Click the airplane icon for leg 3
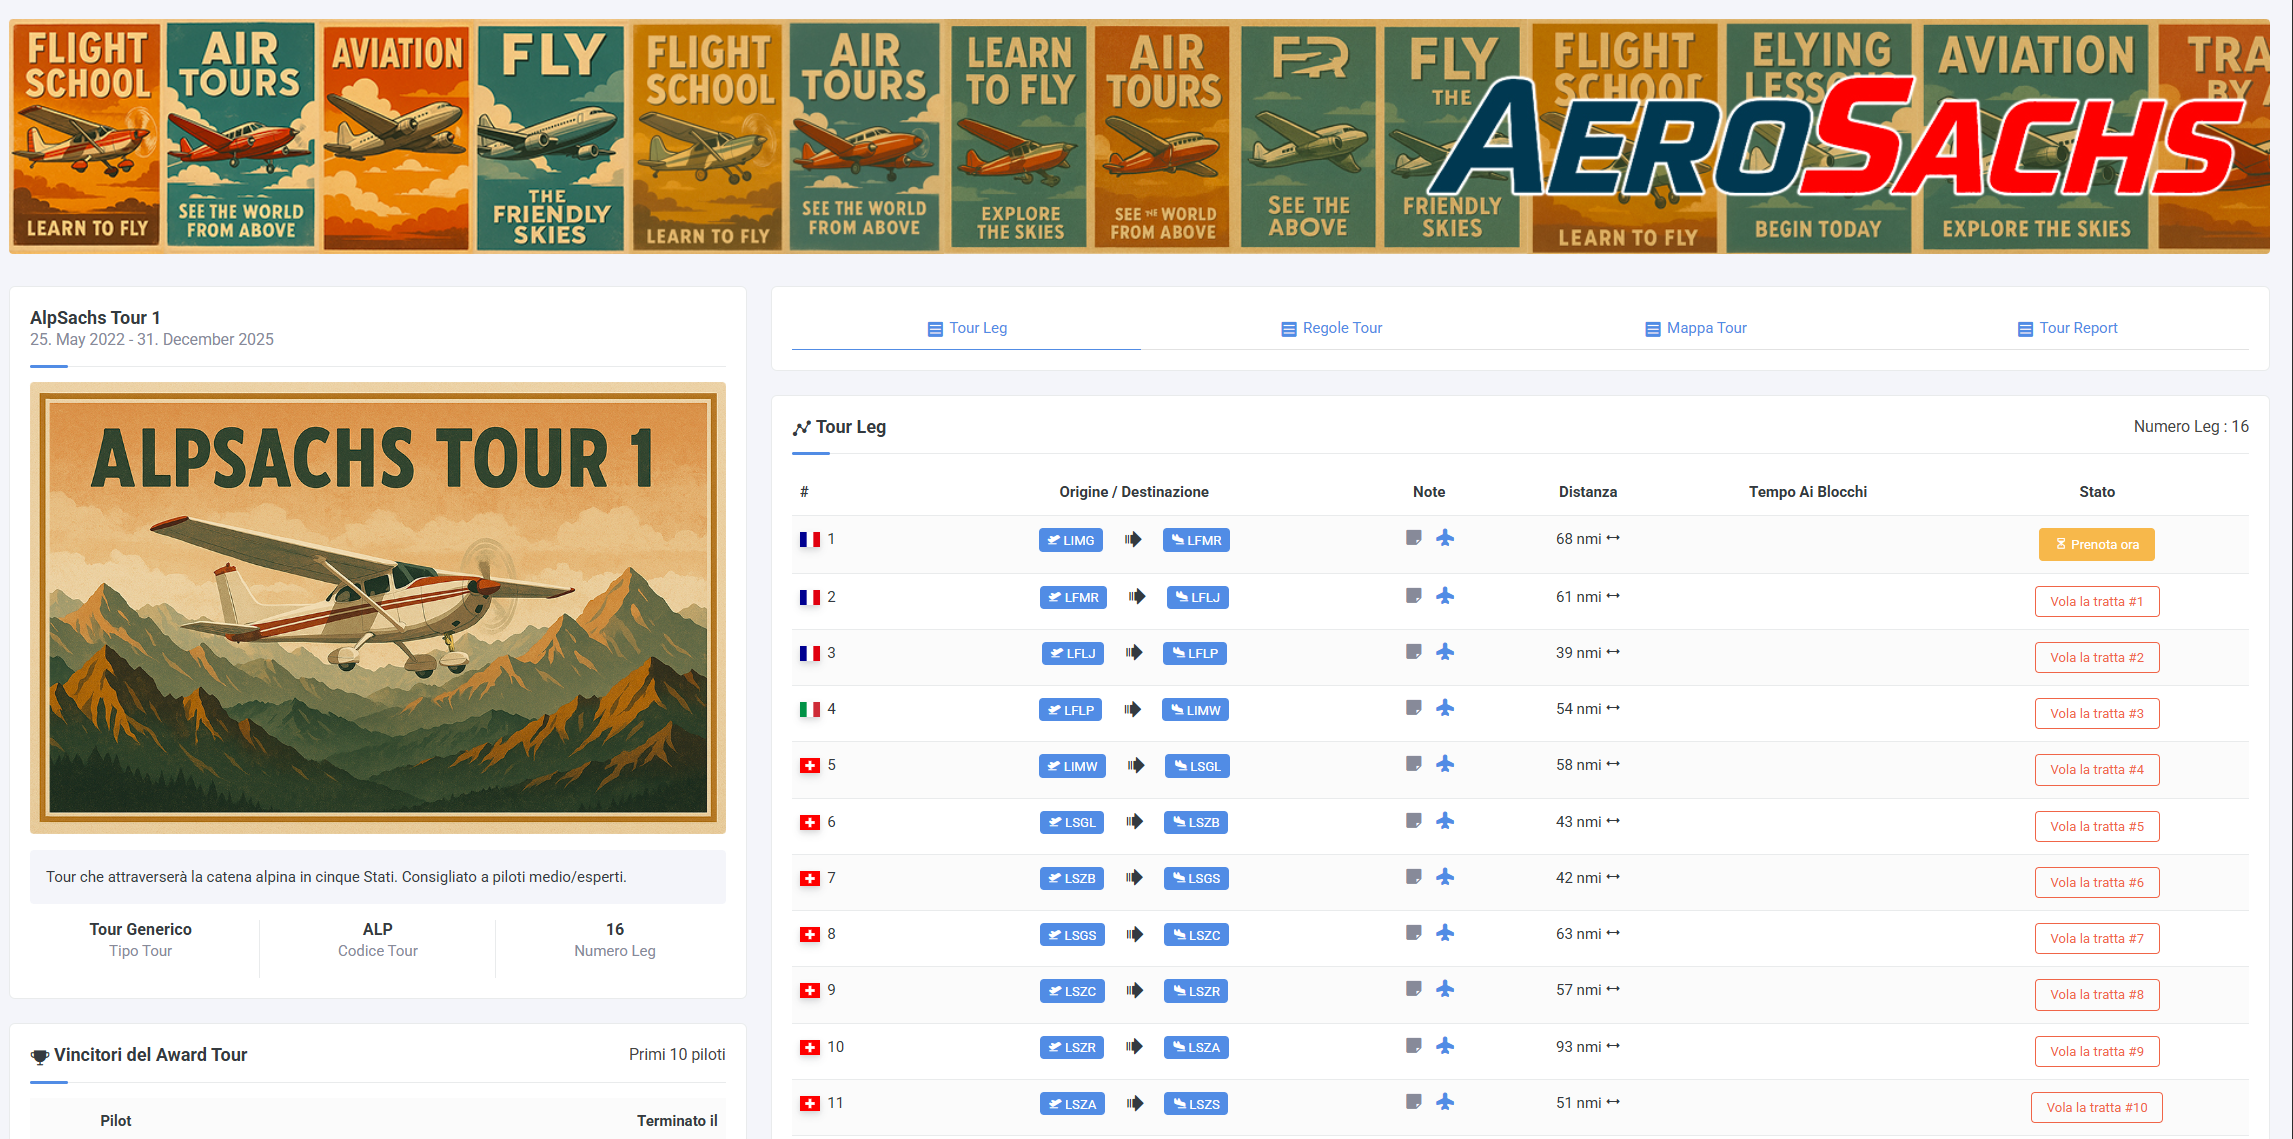Viewport: 2293px width, 1139px height. pos(1445,652)
